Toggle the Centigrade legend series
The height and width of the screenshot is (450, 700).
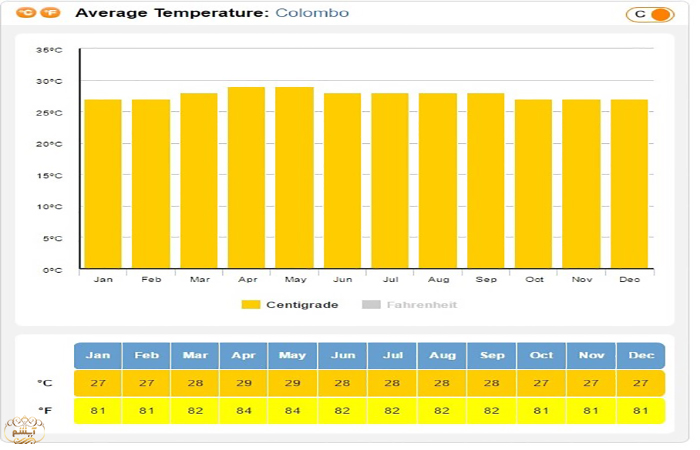click(301, 304)
